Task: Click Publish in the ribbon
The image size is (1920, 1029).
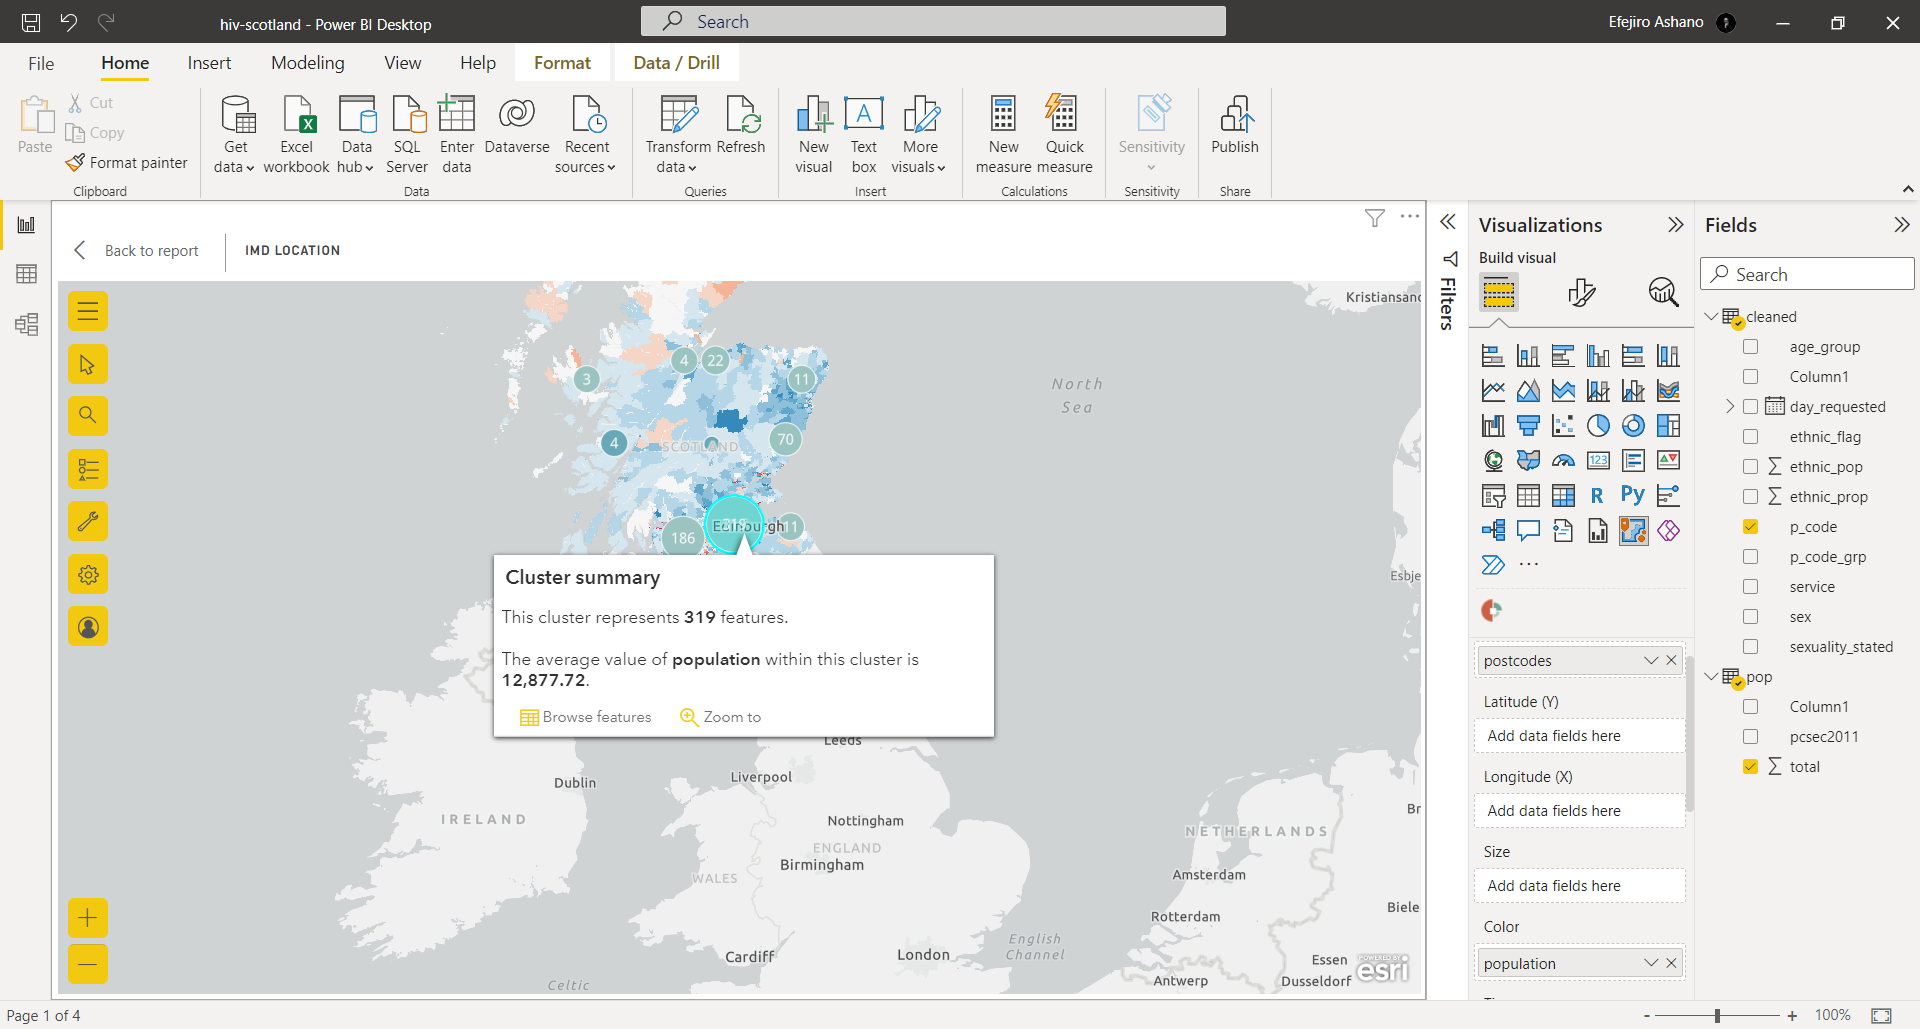Action: tap(1235, 125)
